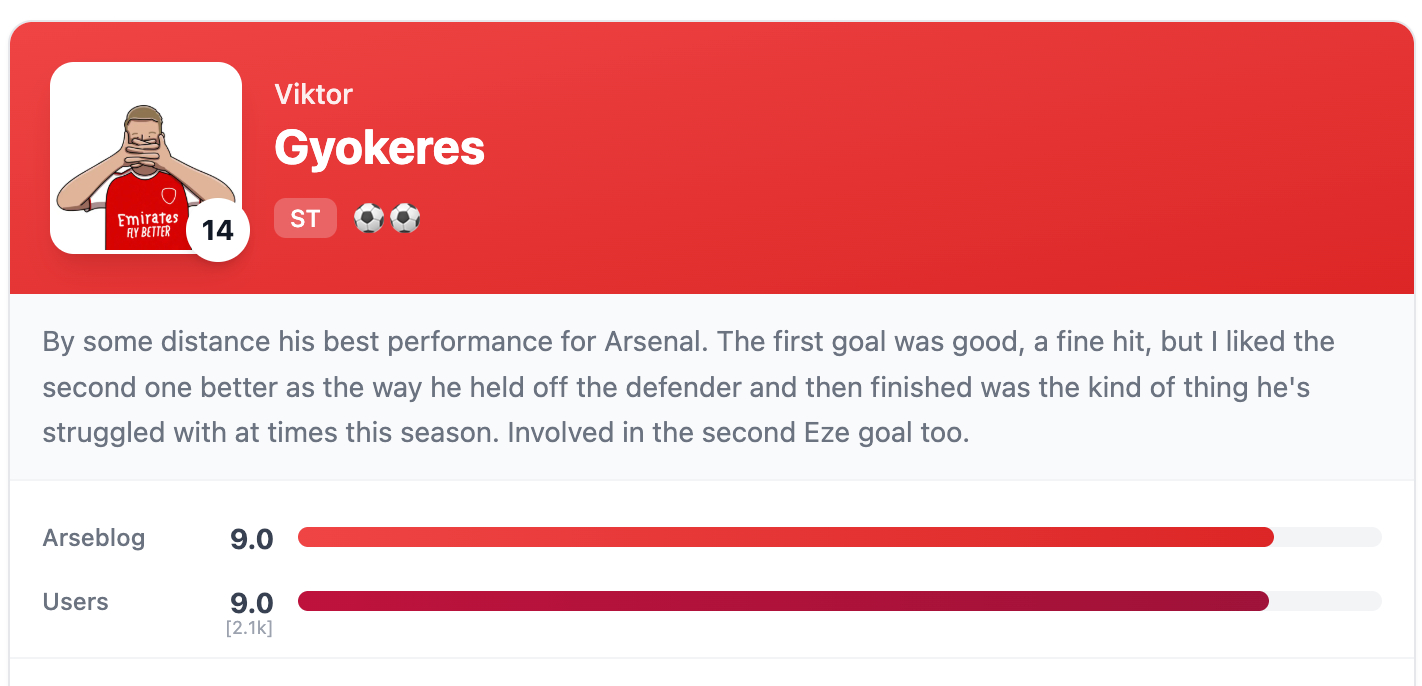Click the filled Arseblog rating bar
Screen dimensions: 1422x686
point(785,537)
